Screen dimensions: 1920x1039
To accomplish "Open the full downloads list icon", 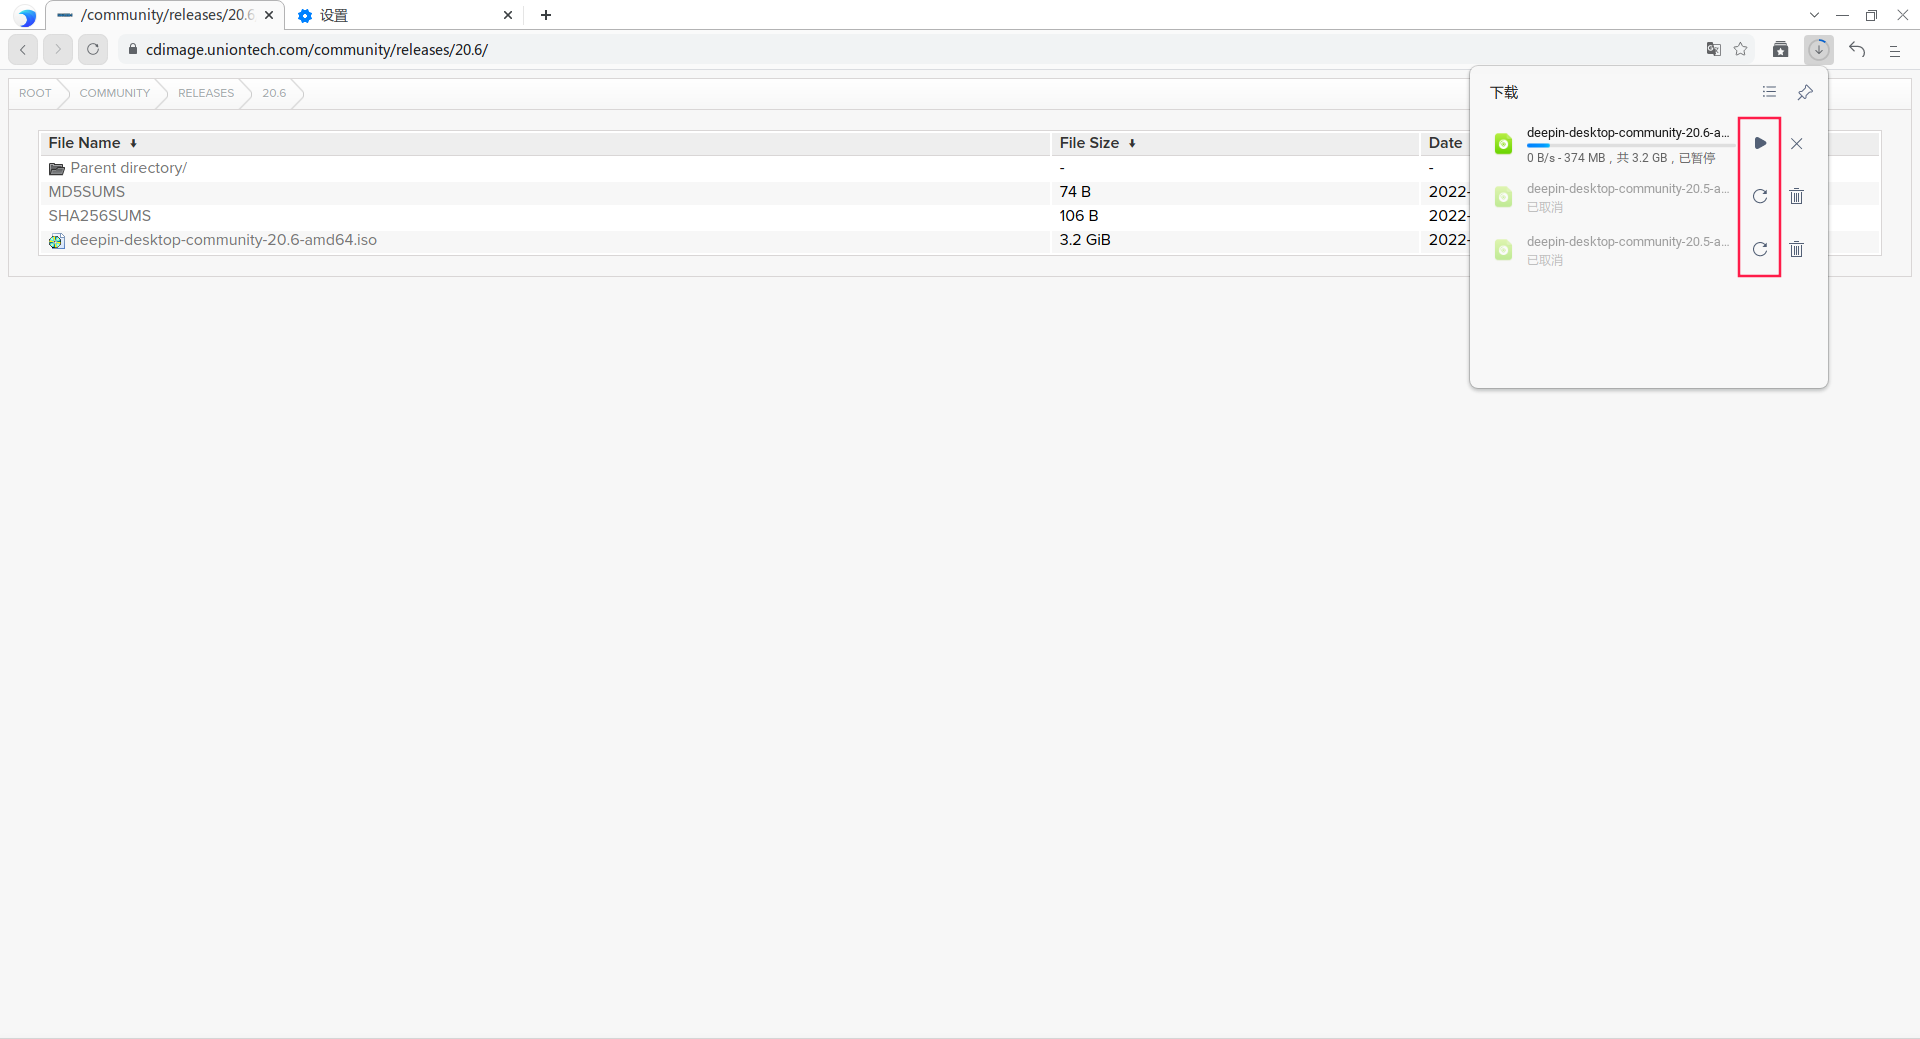I will (x=1769, y=92).
